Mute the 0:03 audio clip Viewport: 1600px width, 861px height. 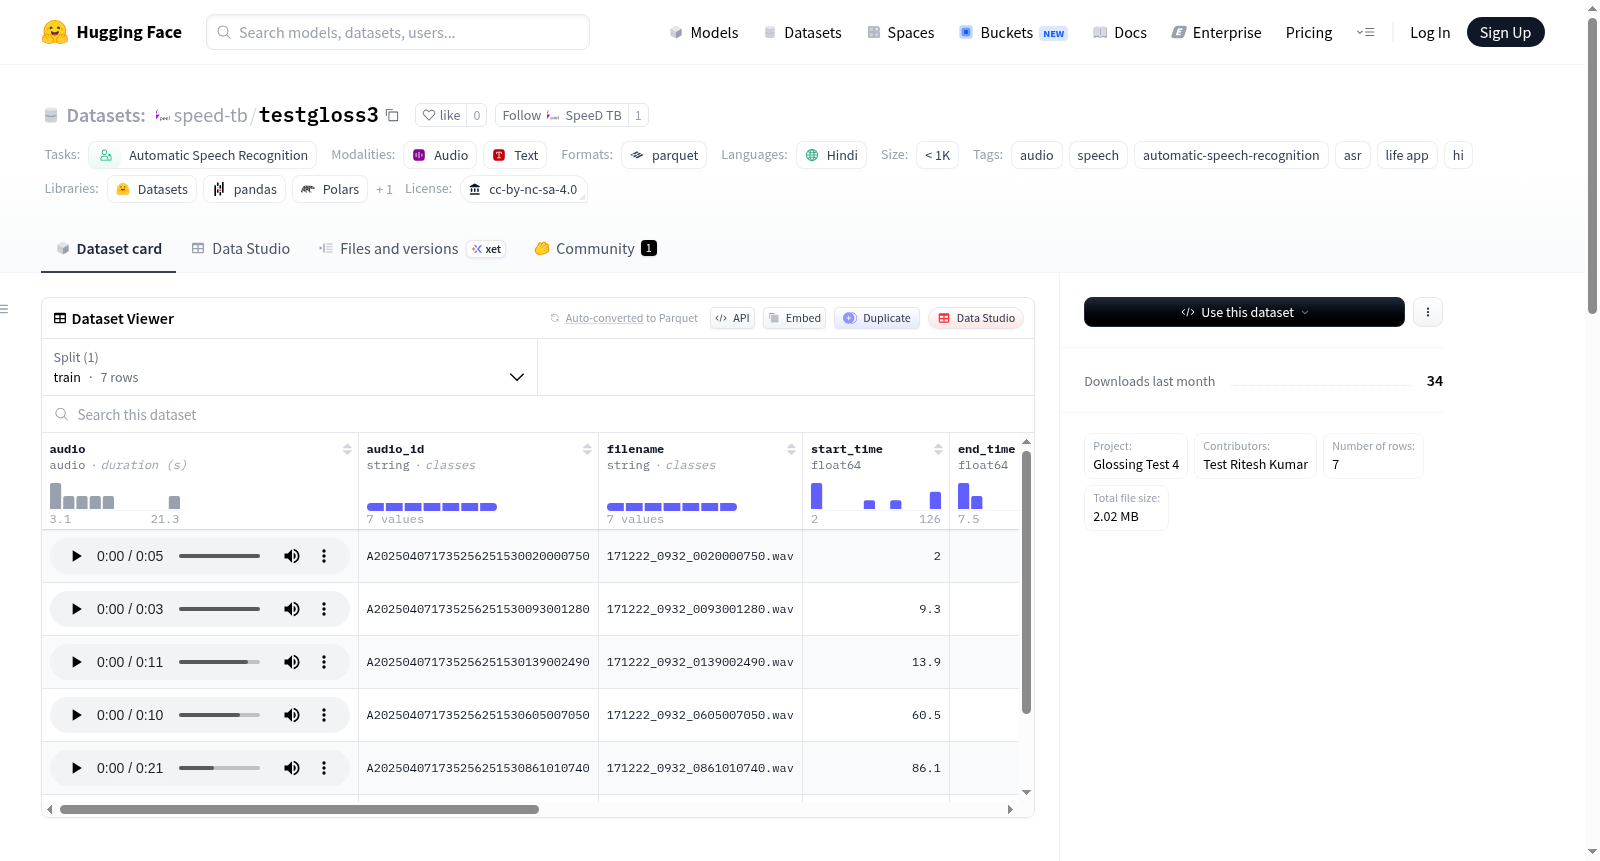click(x=292, y=609)
